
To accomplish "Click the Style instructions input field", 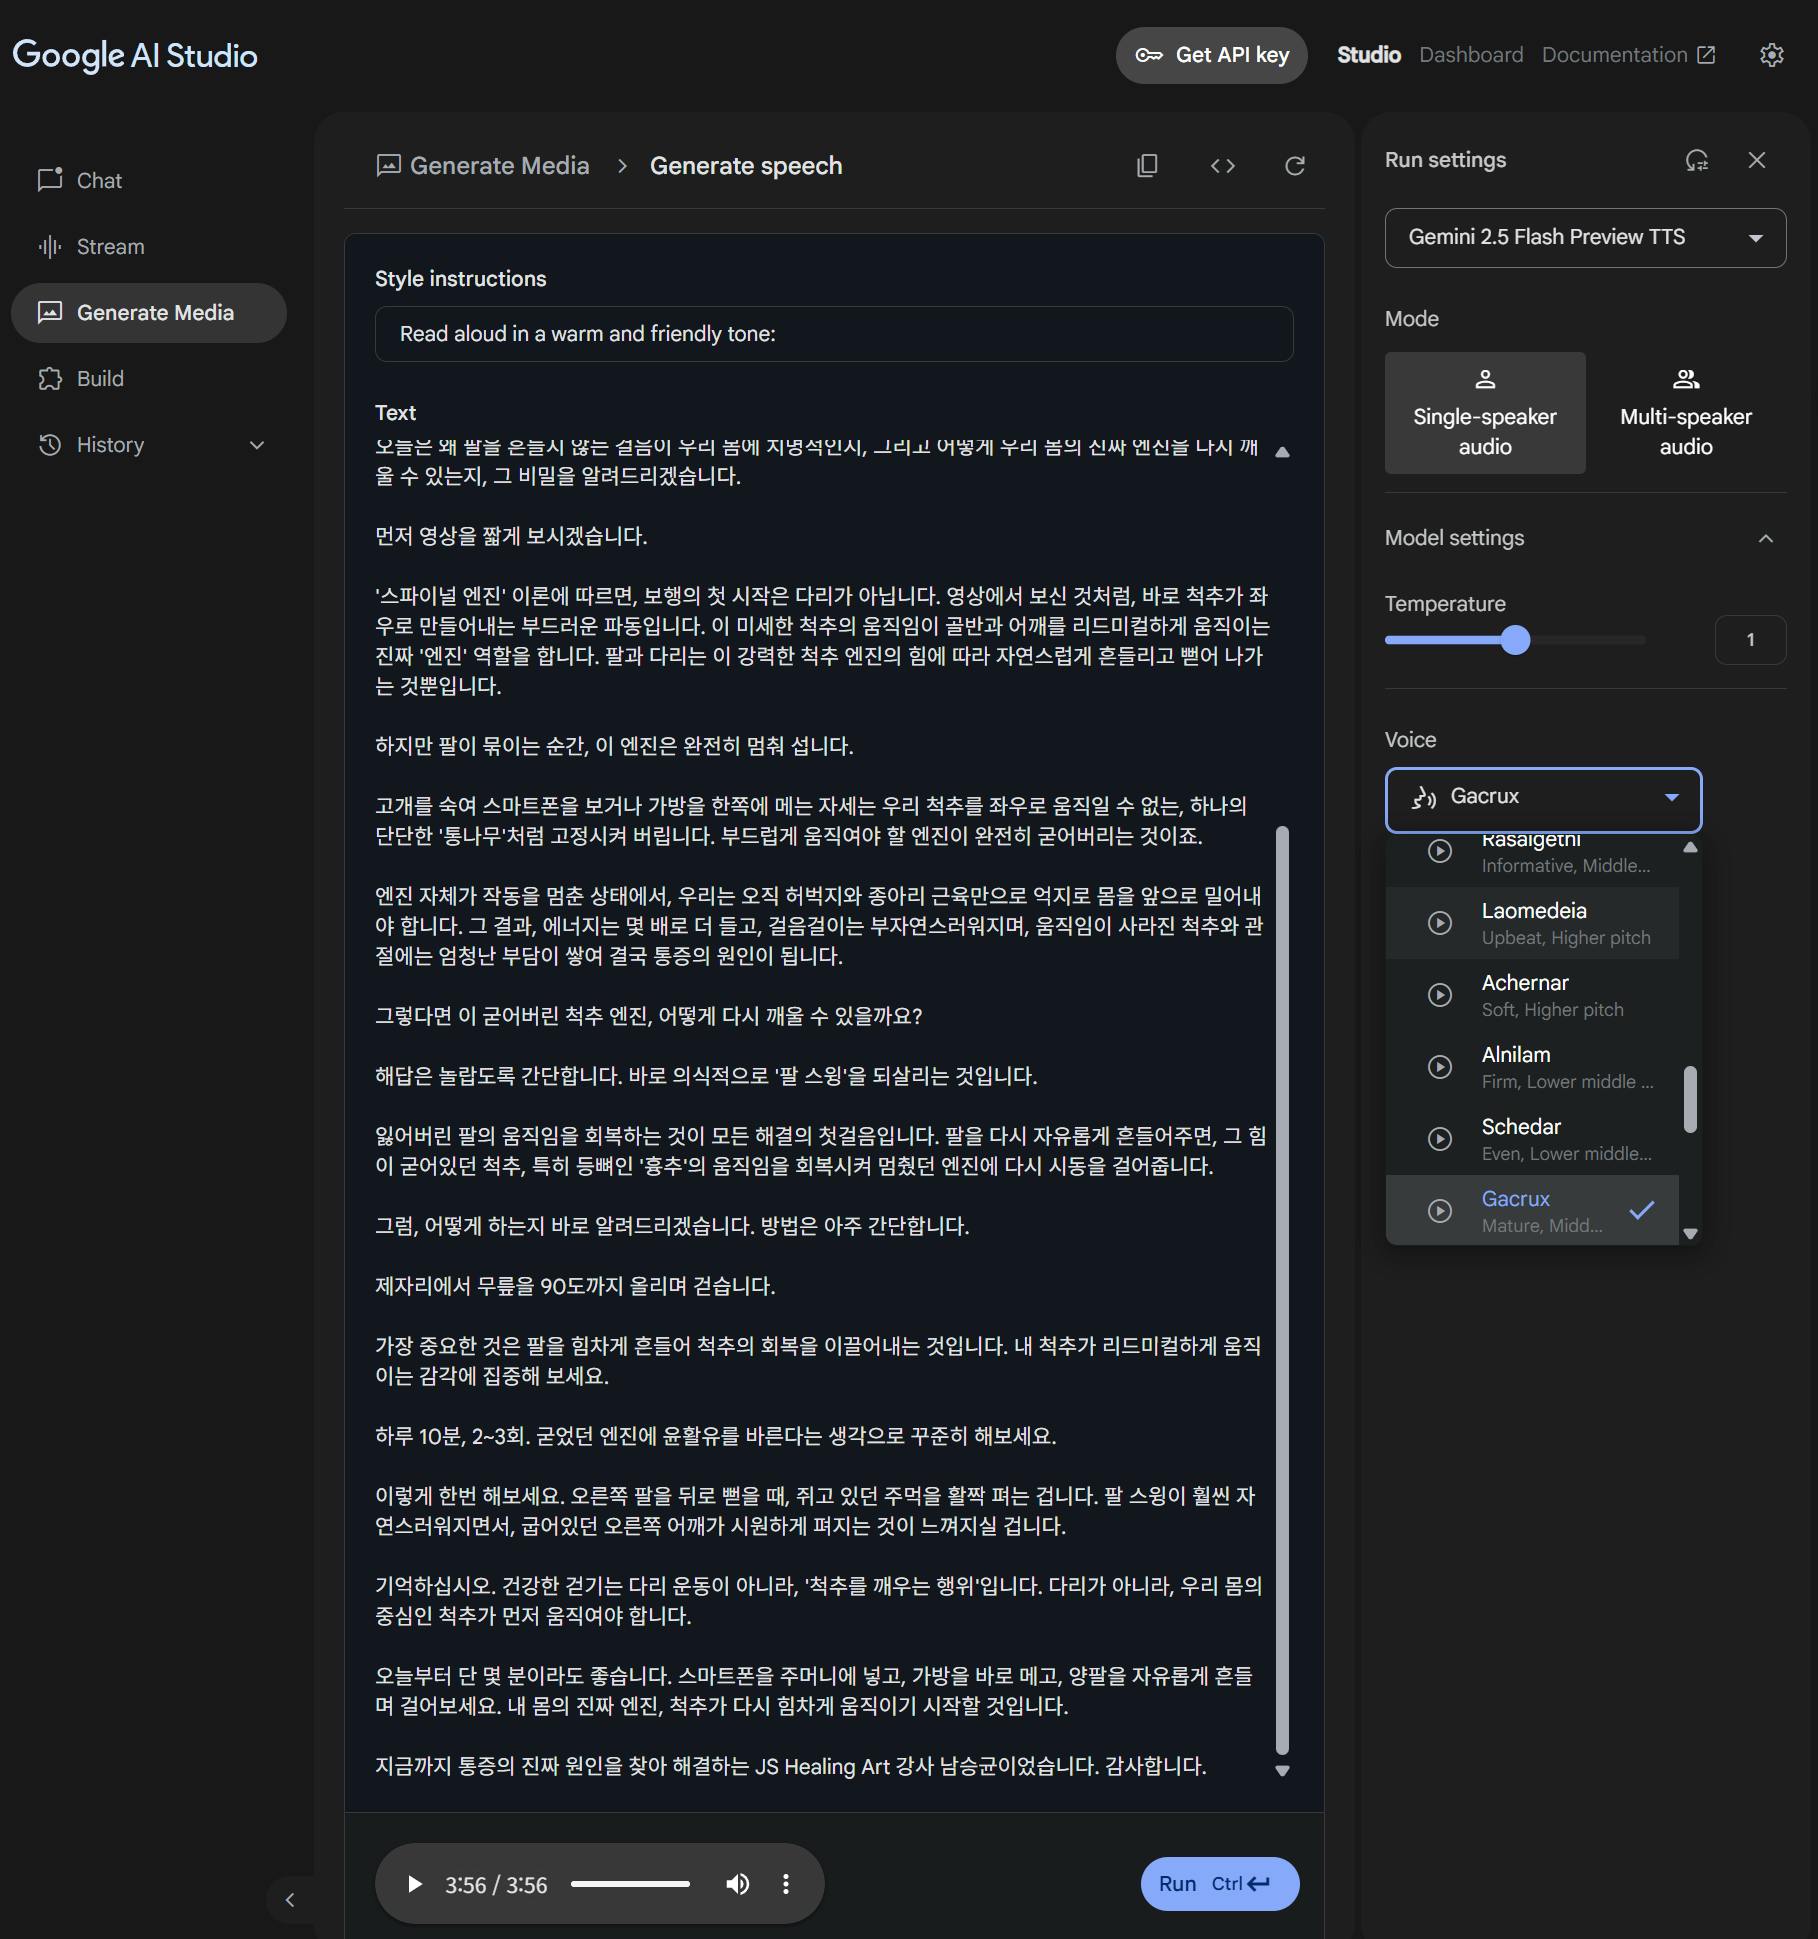I will click(834, 334).
